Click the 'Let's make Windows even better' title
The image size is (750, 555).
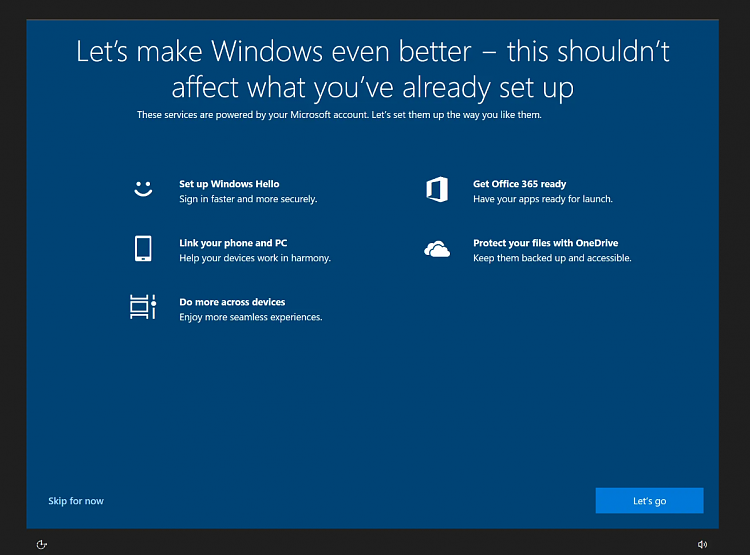tap(373, 70)
